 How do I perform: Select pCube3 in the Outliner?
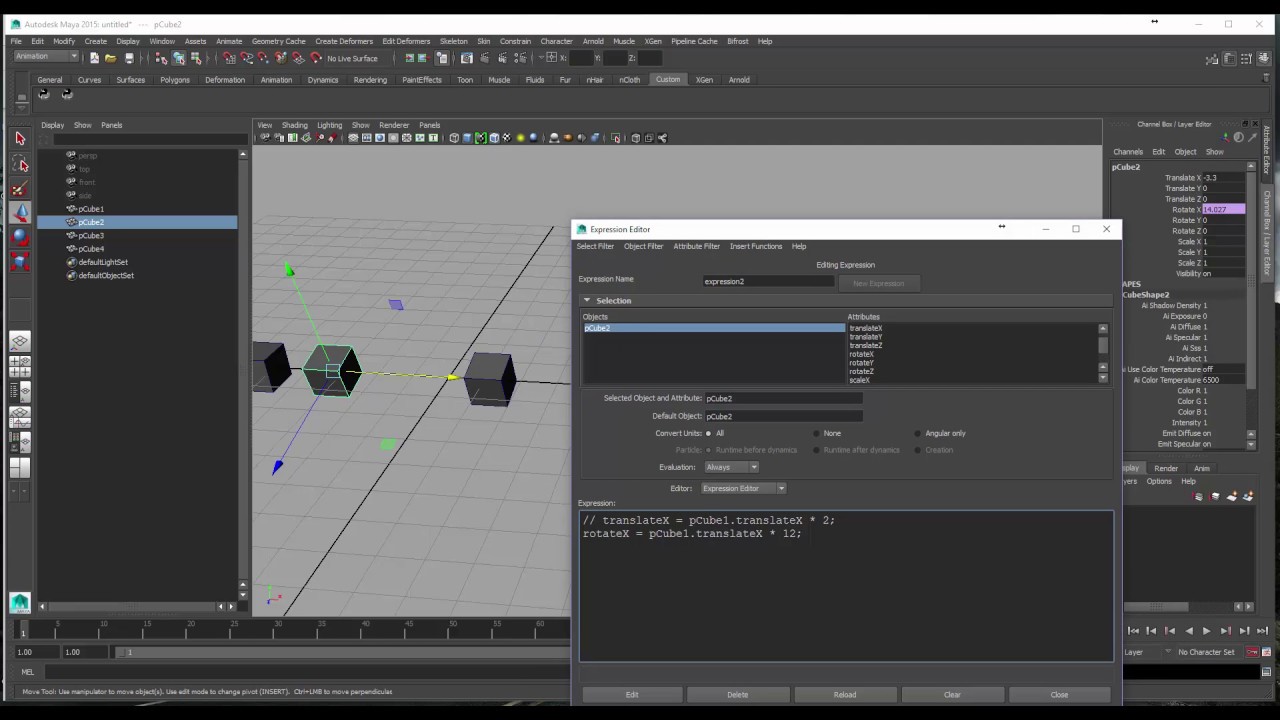pyautogui.click(x=90, y=235)
